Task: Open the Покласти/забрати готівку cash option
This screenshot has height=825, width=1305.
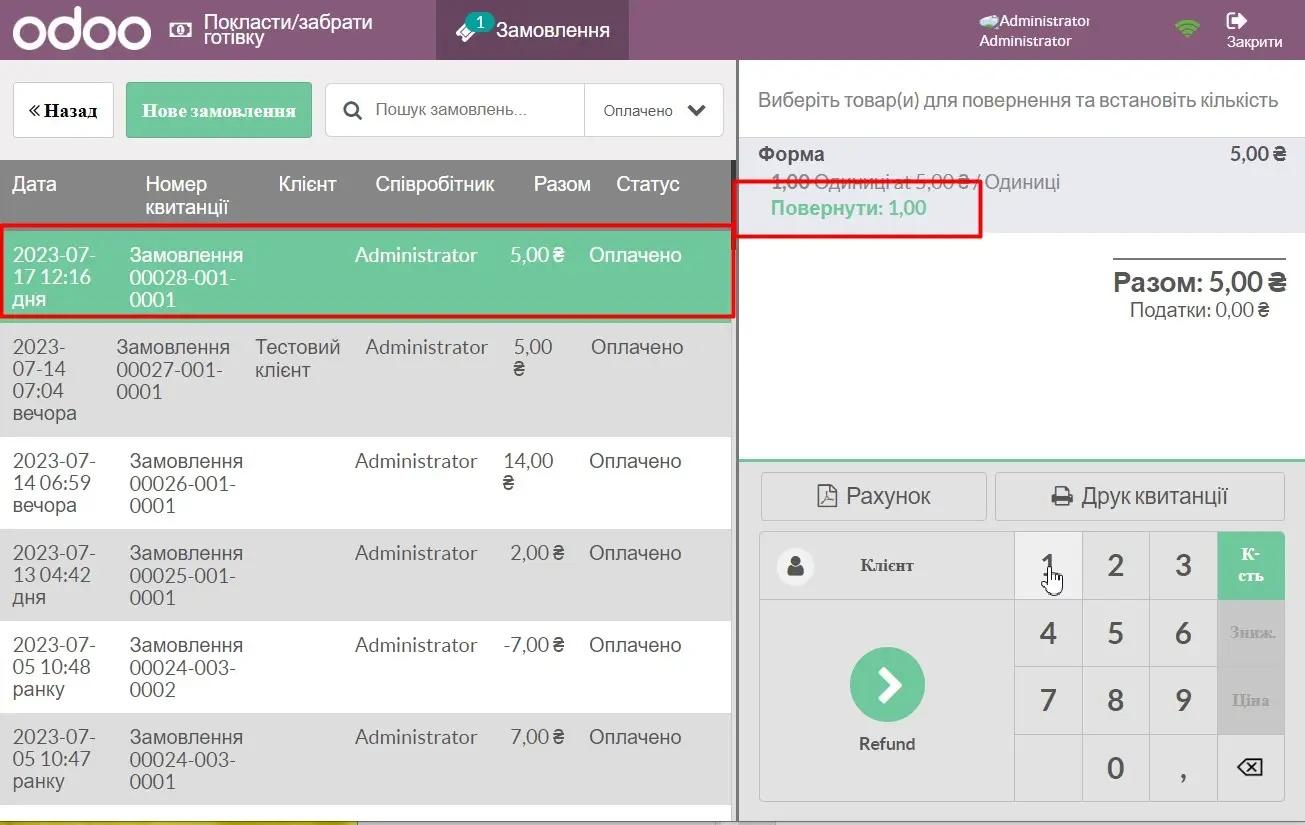Action: pos(270,30)
